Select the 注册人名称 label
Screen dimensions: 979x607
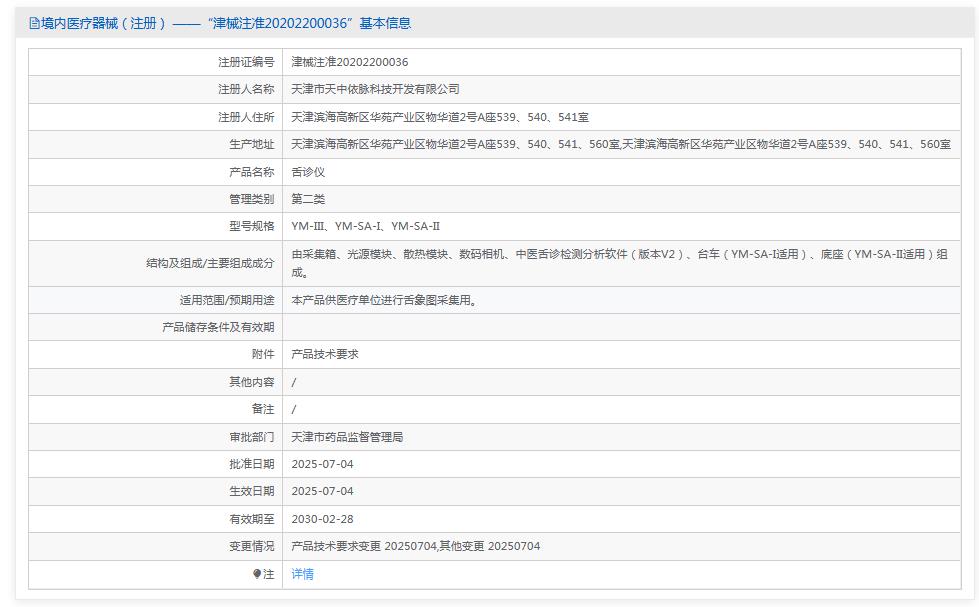(x=246, y=89)
